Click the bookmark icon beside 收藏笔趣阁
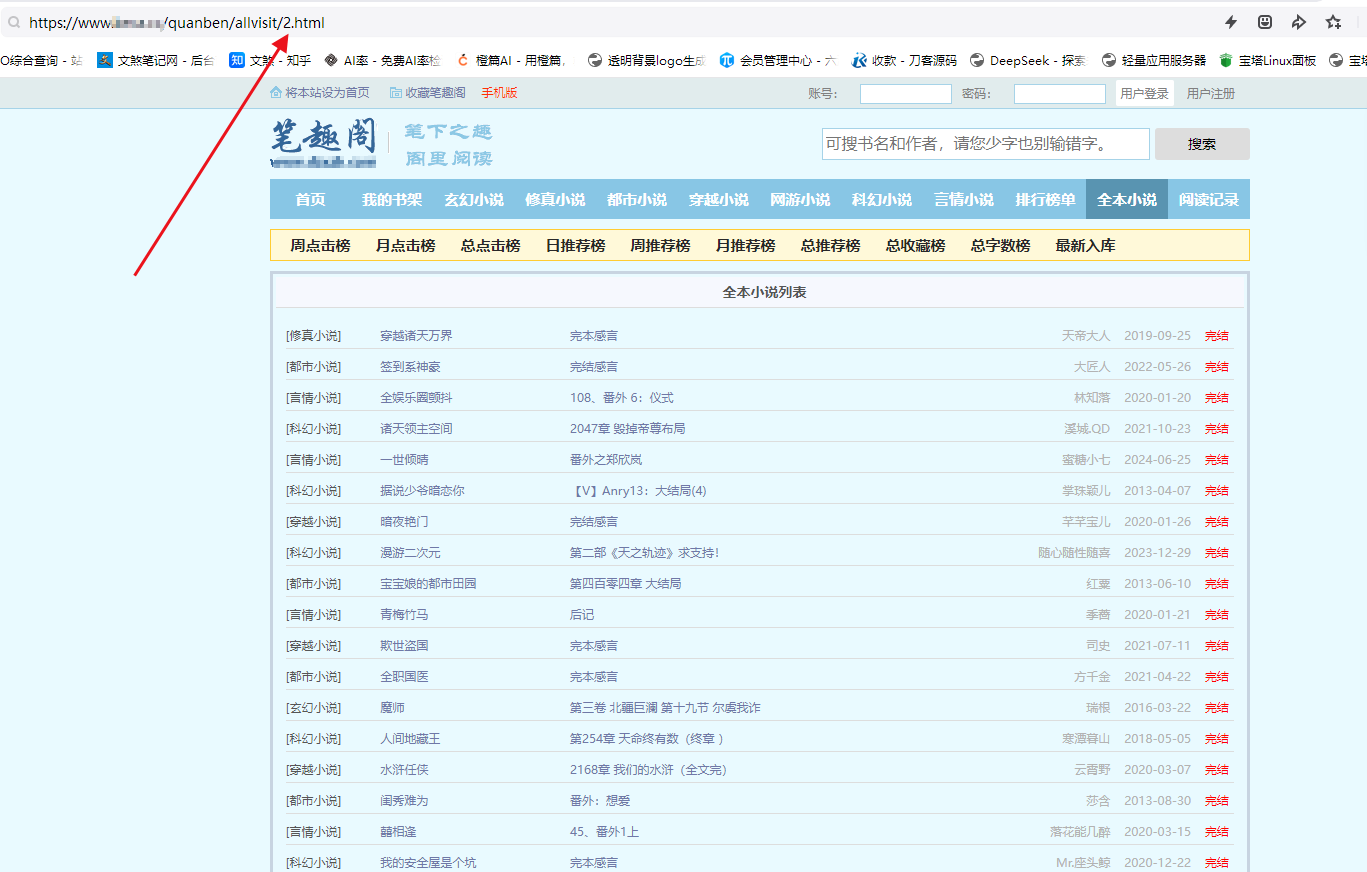 [x=396, y=93]
